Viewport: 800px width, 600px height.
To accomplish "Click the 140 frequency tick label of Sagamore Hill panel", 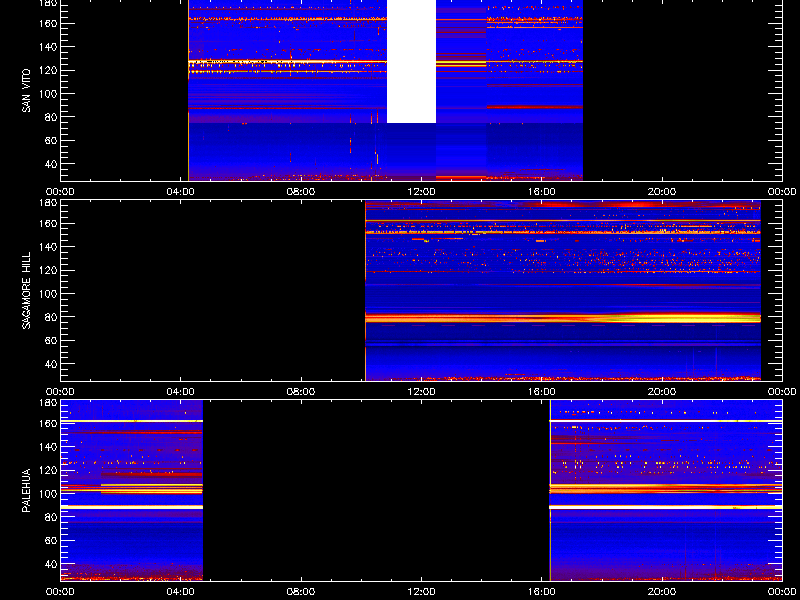I will (48, 247).
